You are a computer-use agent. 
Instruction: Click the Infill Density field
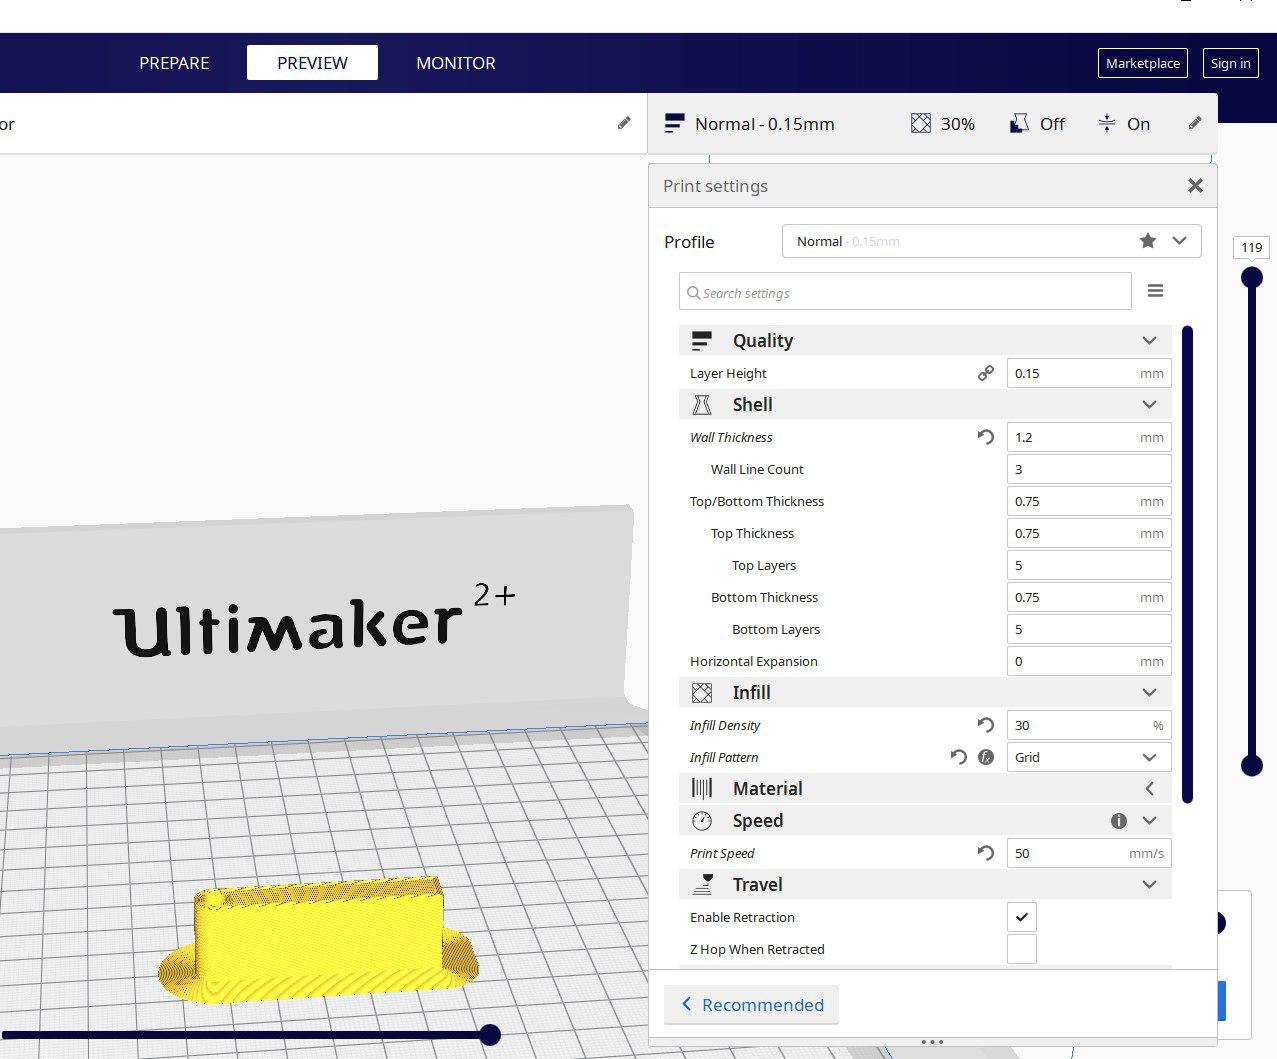click(x=1088, y=725)
